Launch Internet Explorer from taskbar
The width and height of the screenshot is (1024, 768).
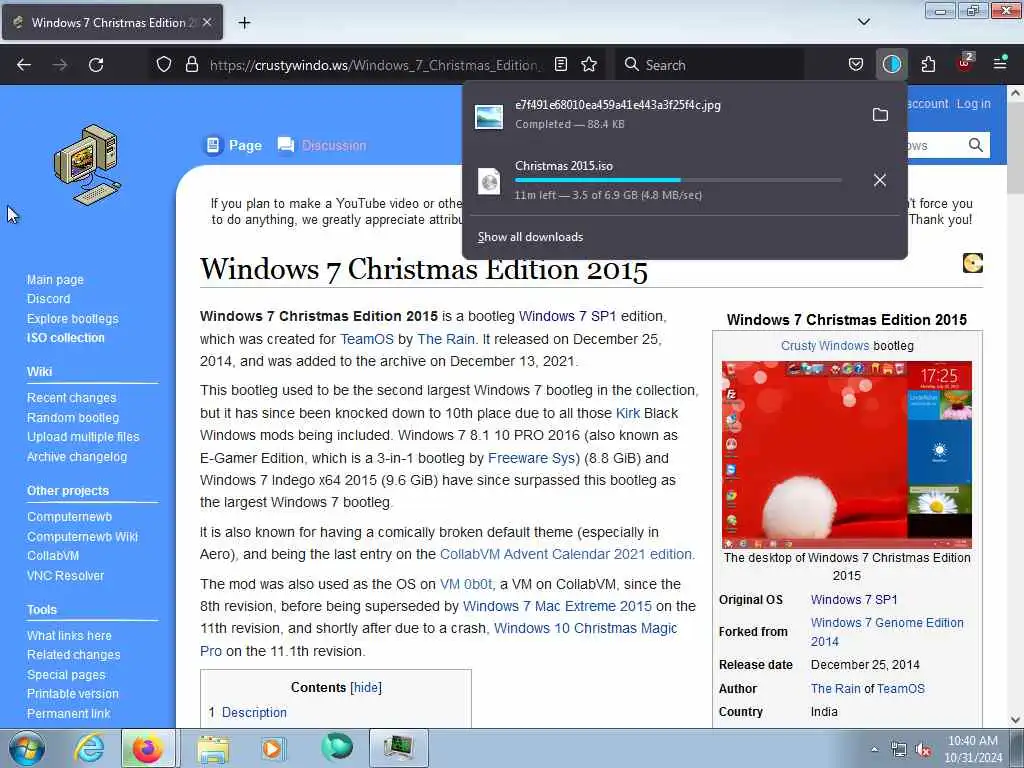(89, 748)
